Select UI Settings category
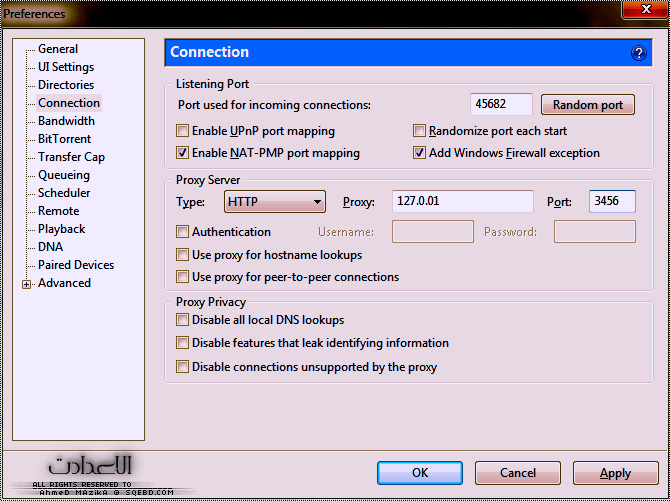The image size is (670, 501). [x=66, y=67]
